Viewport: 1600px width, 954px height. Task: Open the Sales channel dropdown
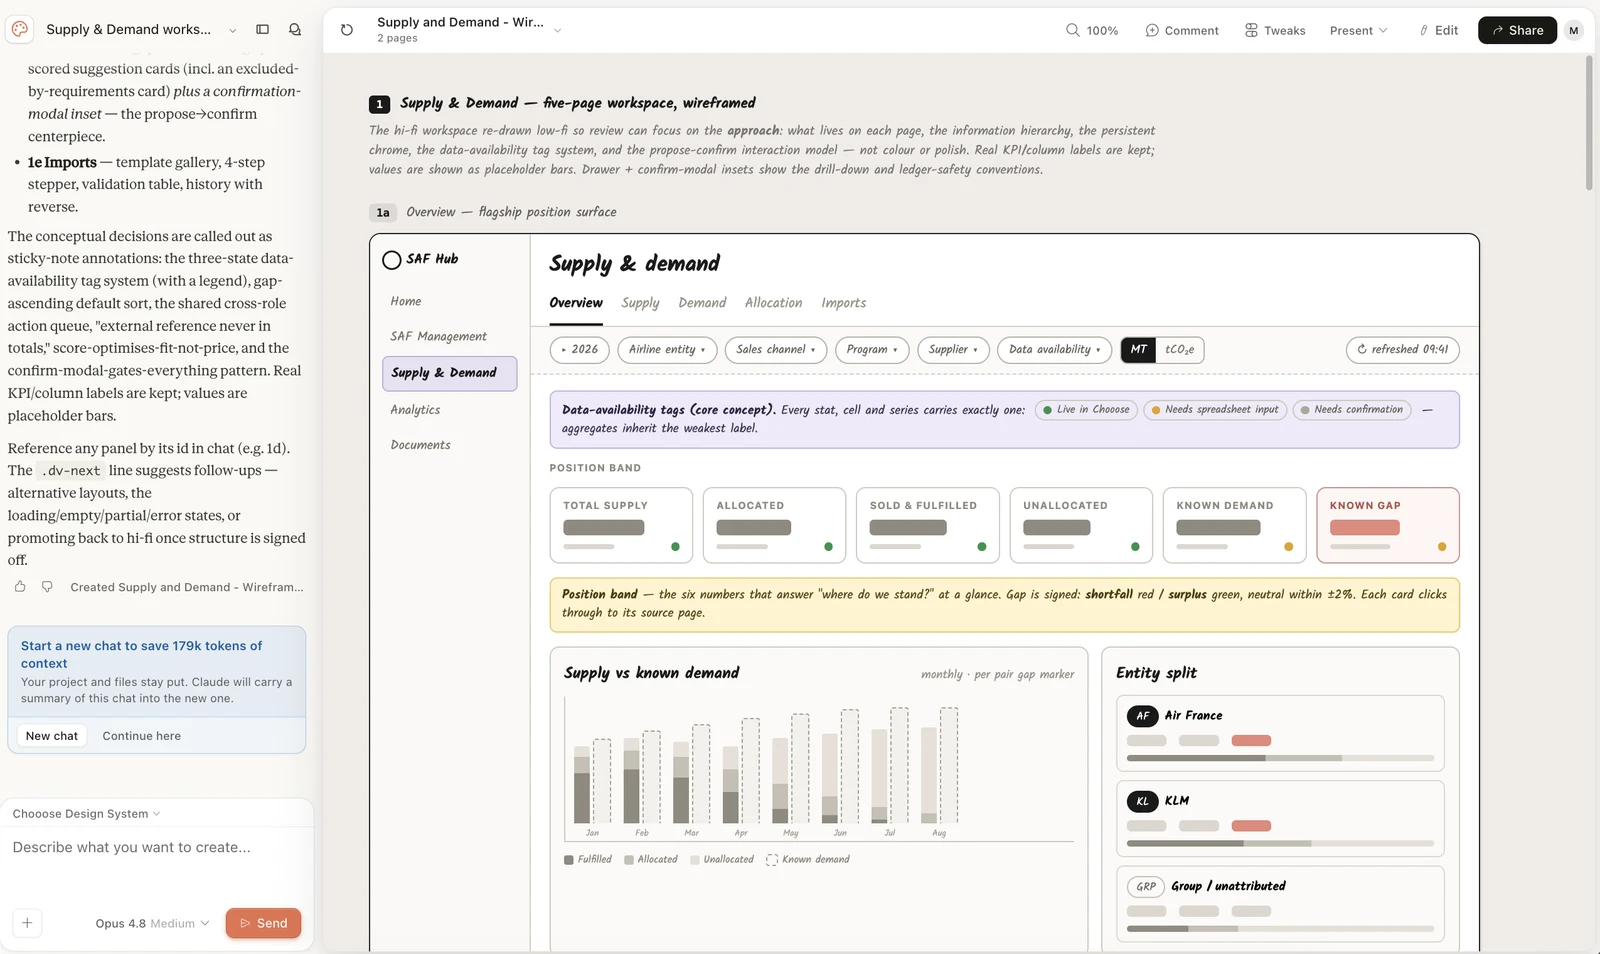pyautogui.click(x=776, y=350)
